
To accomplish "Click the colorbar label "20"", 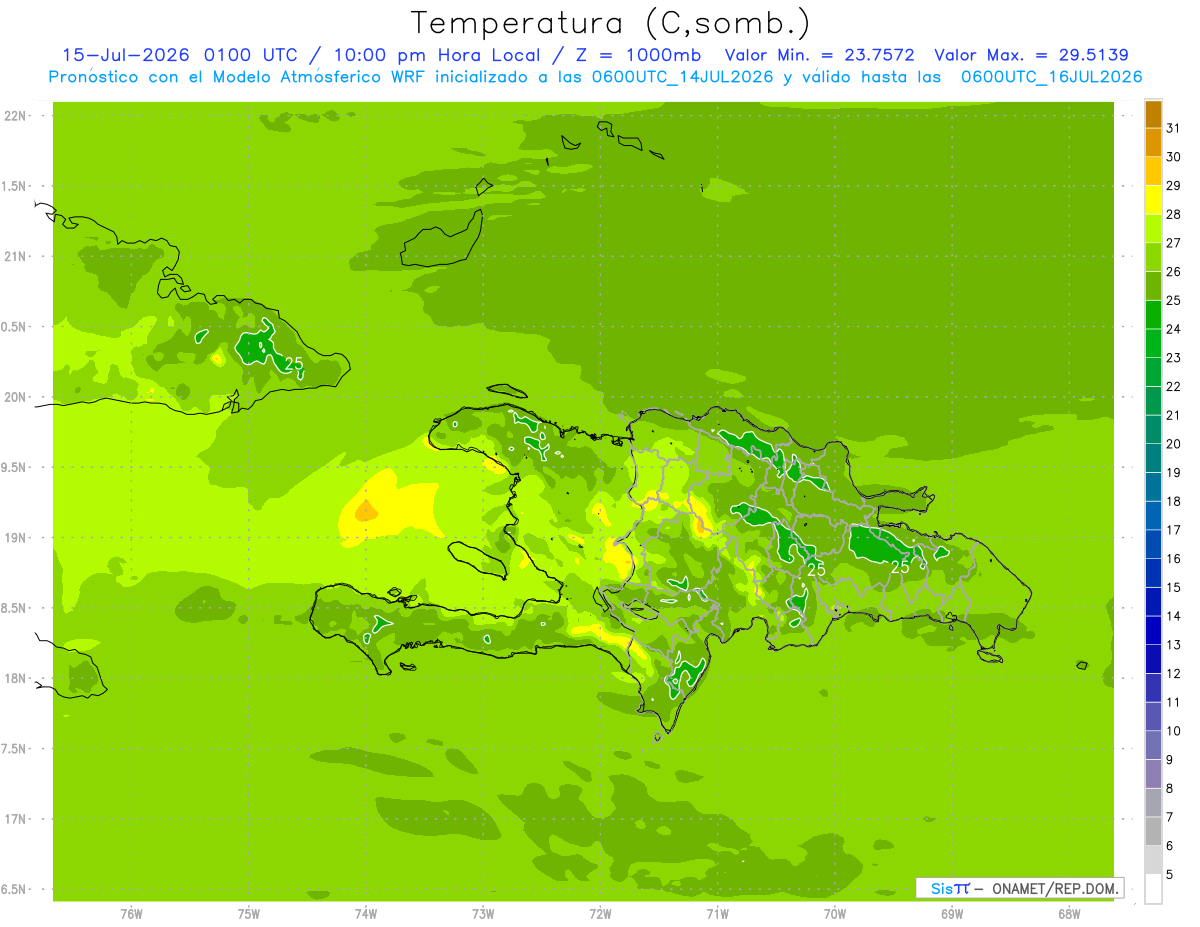I will click(x=1174, y=444).
